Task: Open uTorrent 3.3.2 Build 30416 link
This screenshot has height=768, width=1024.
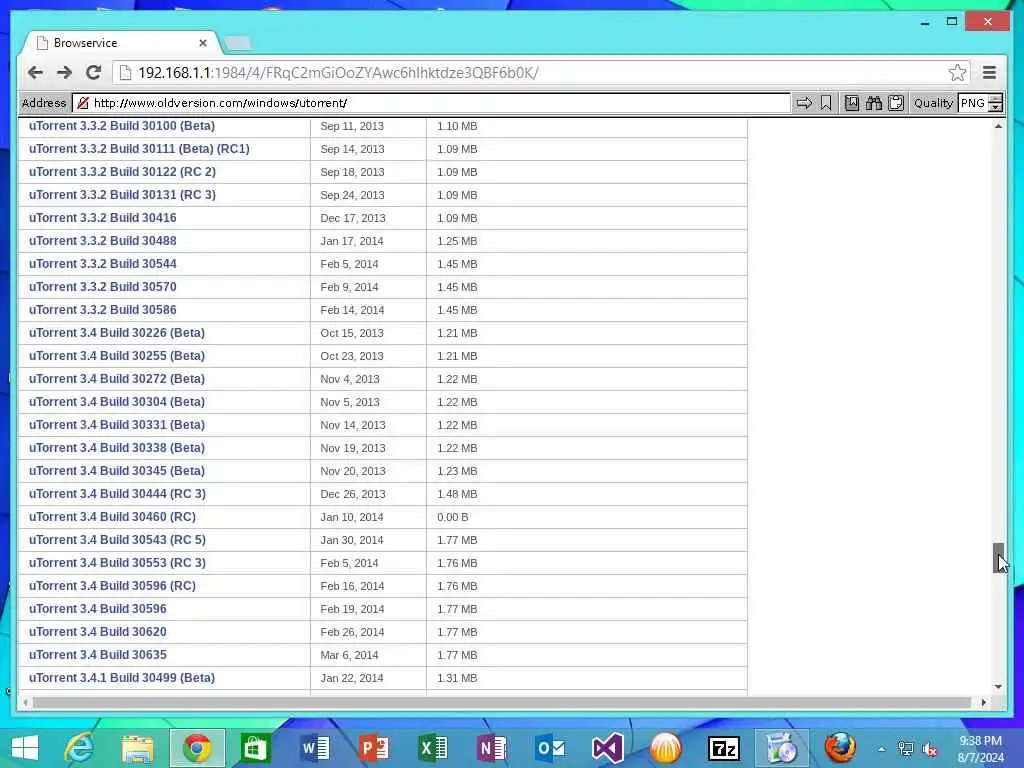Action: coord(103,217)
